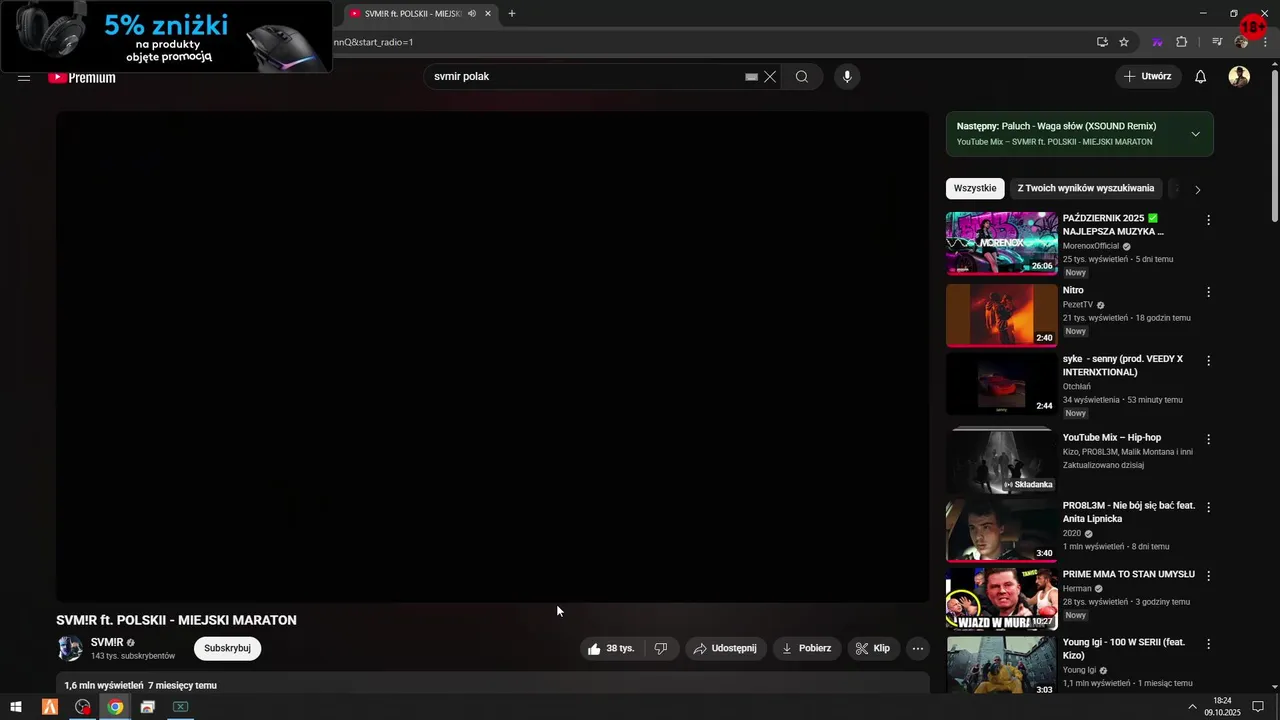
Task: Play Young Igi 100 W SERII thumbnail
Action: pyautogui.click(x=1001, y=666)
